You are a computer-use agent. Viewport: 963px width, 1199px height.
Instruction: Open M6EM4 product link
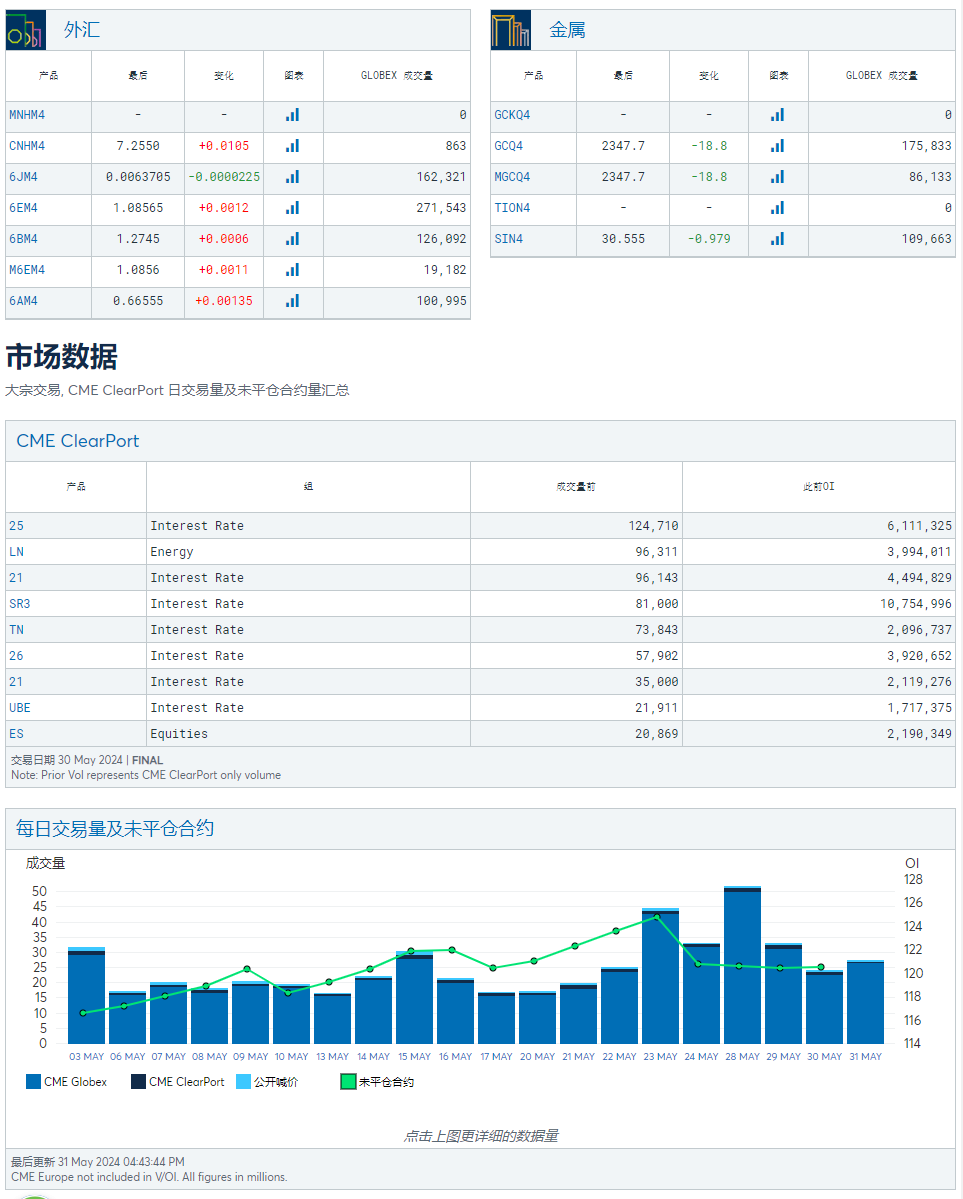(27, 270)
